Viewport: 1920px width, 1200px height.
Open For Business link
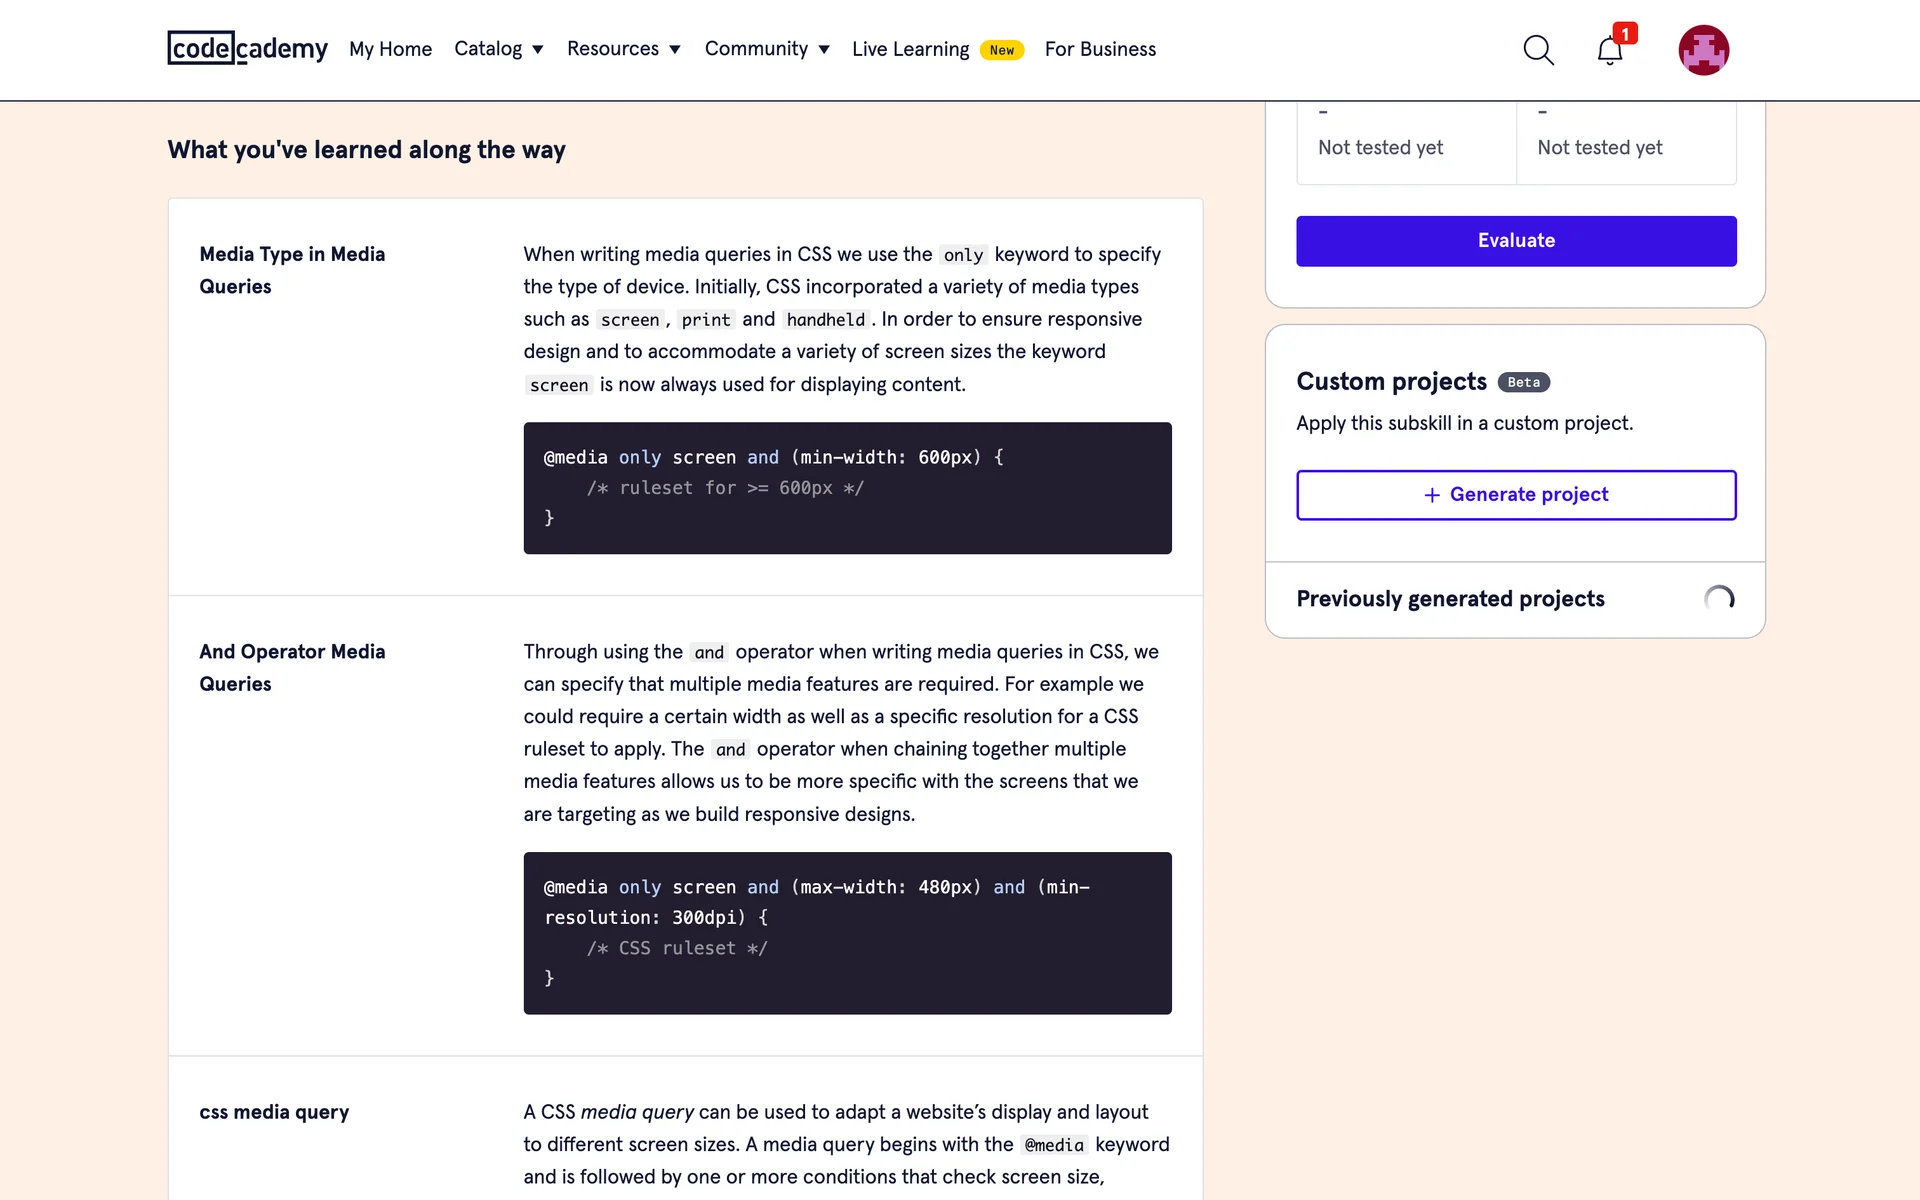click(x=1100, y=49)
